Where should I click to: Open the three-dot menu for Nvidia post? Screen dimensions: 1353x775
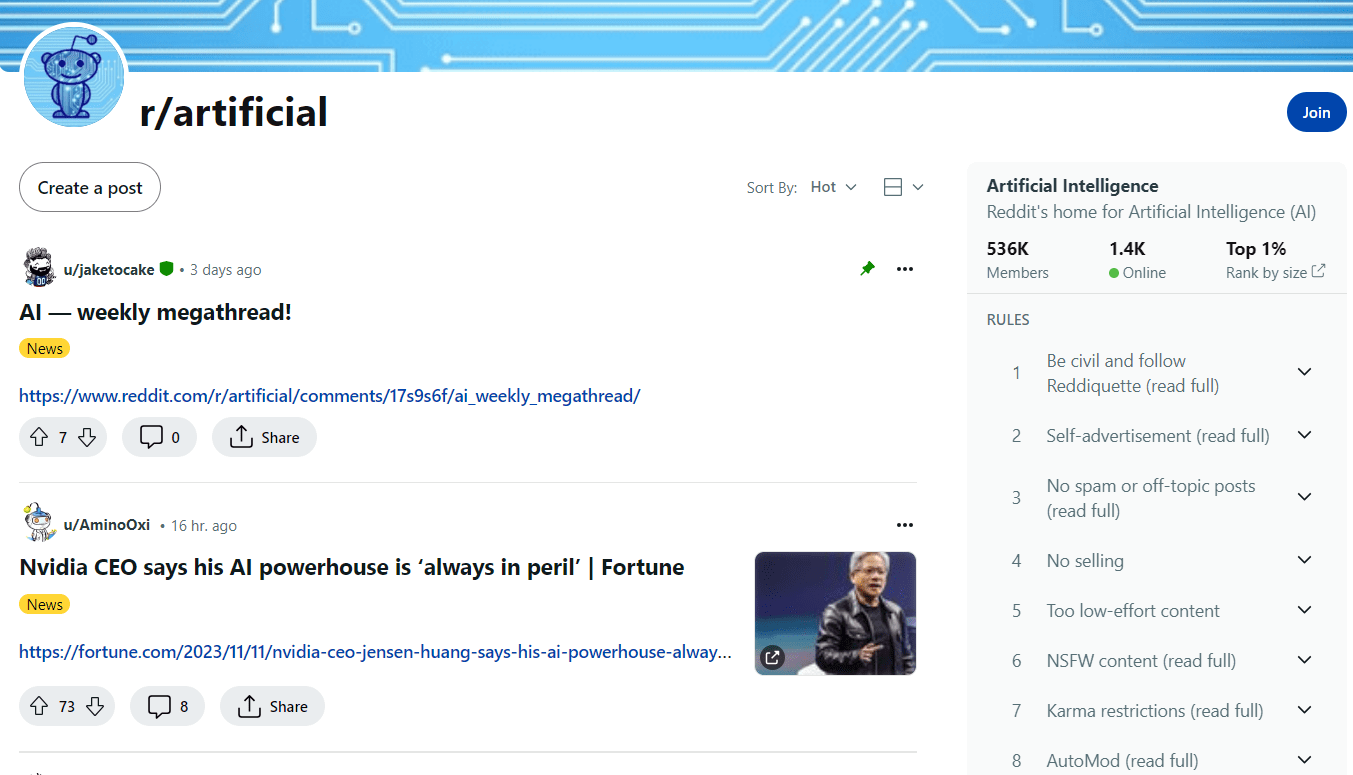pyautogui.click(x=905, y=525)
